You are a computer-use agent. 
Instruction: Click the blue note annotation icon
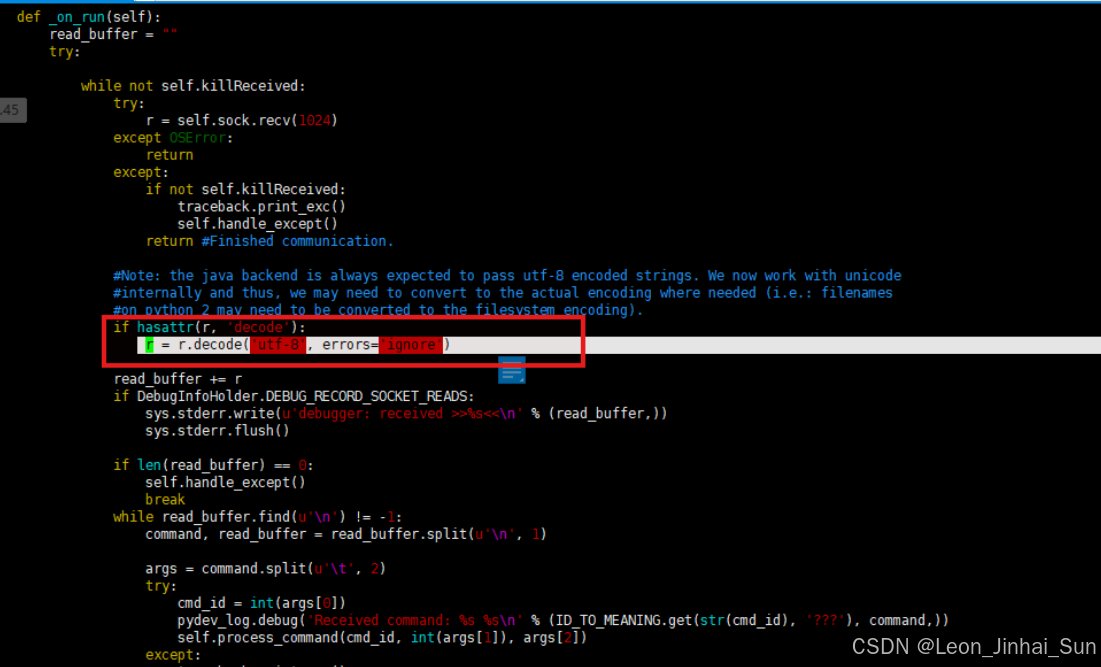[x=512, y=372]
